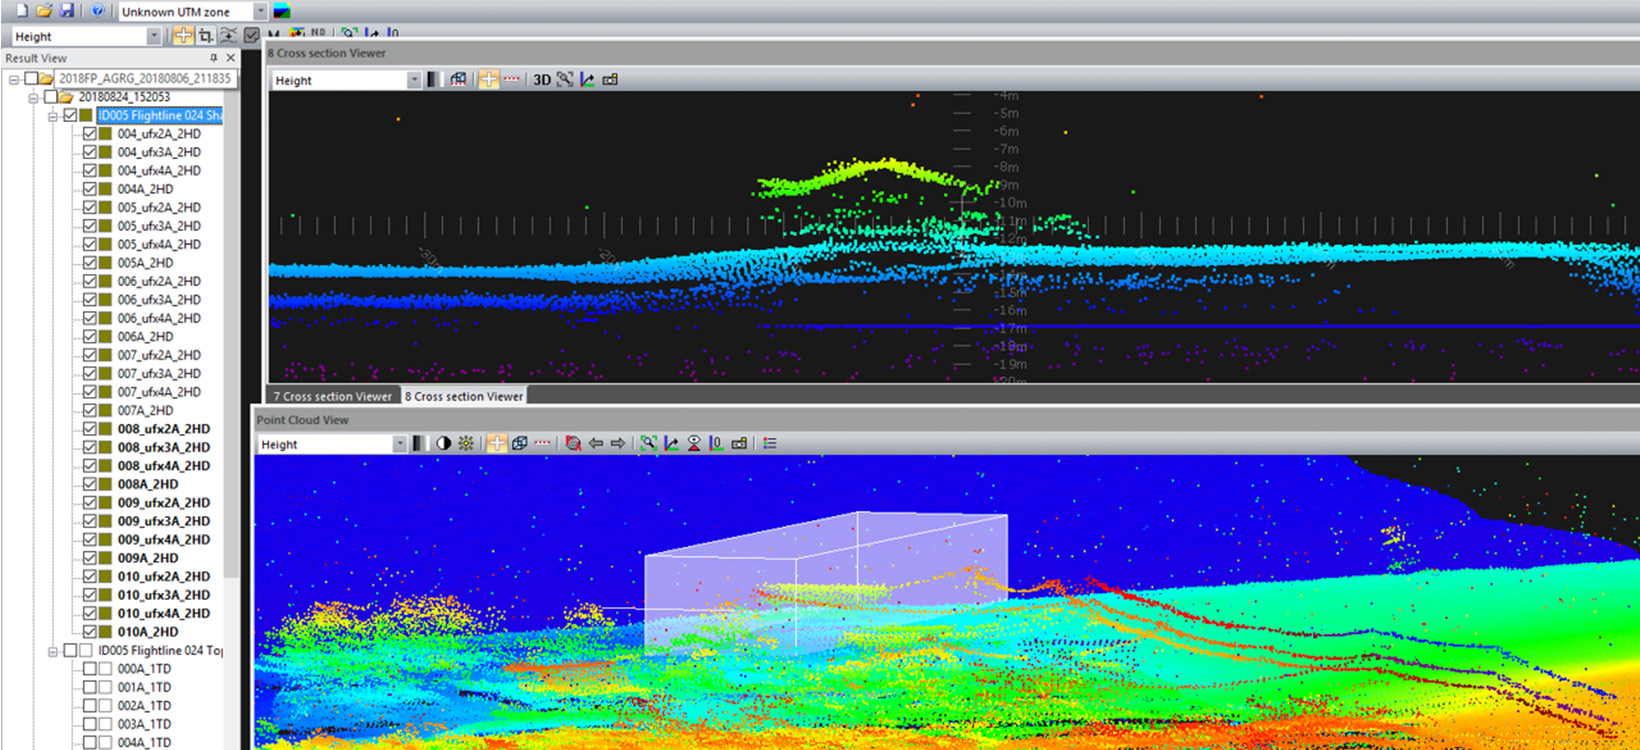Click the contrast half-circle icon in Point Cloud View
Screen dimensions: 1640x750
click(443, 444)
